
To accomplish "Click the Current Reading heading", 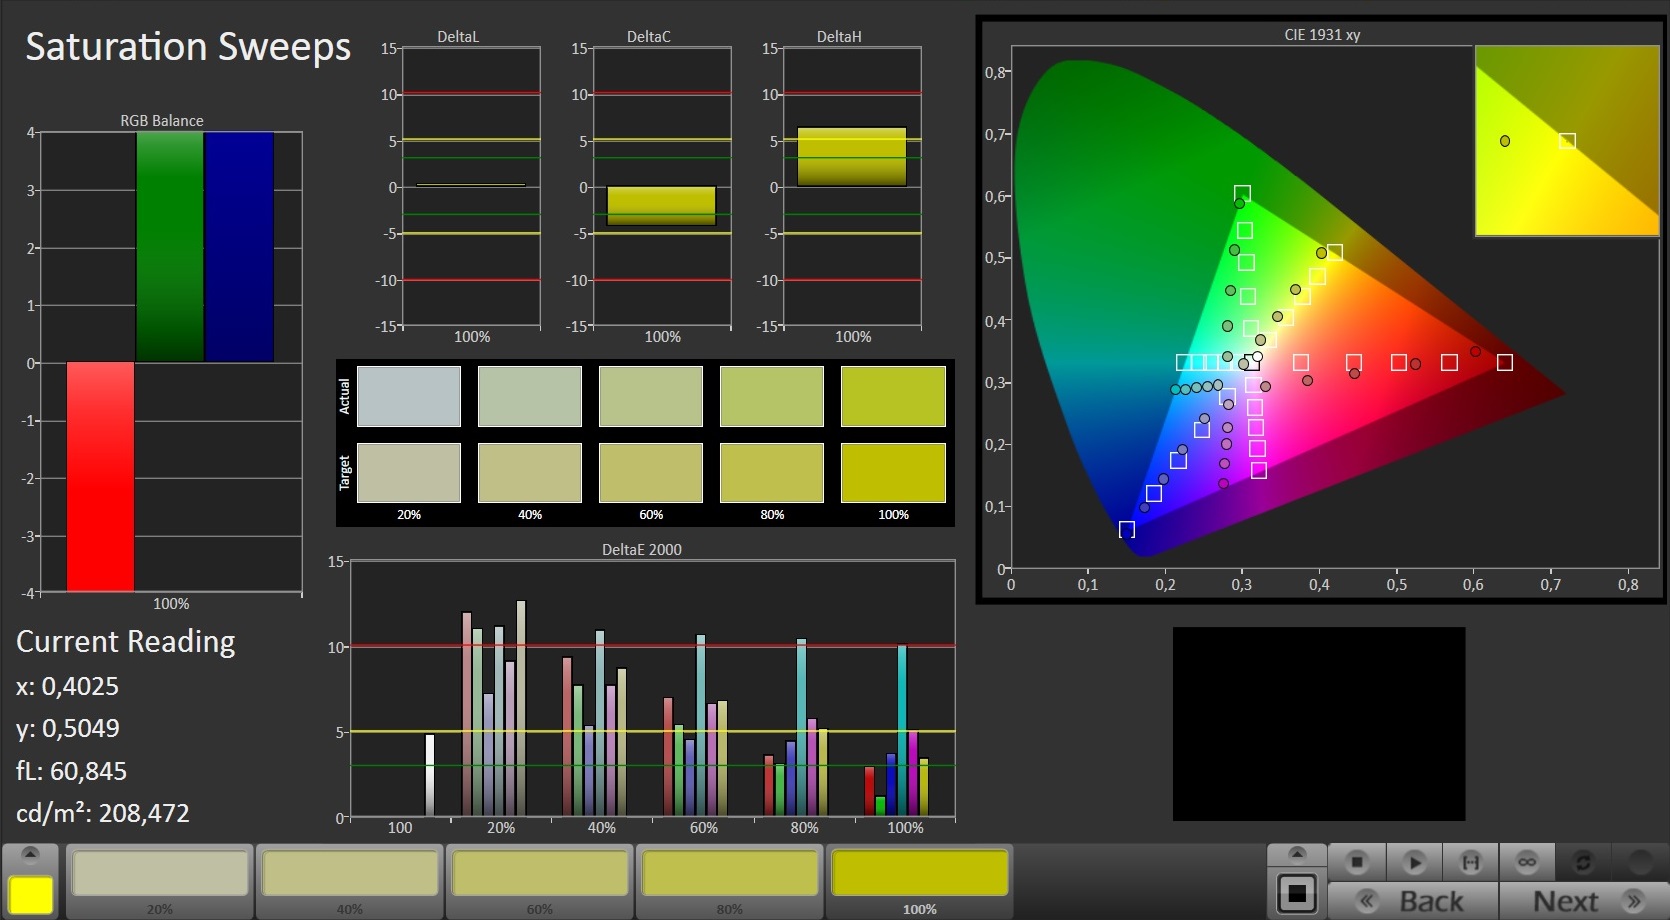I will click(126, 642).
